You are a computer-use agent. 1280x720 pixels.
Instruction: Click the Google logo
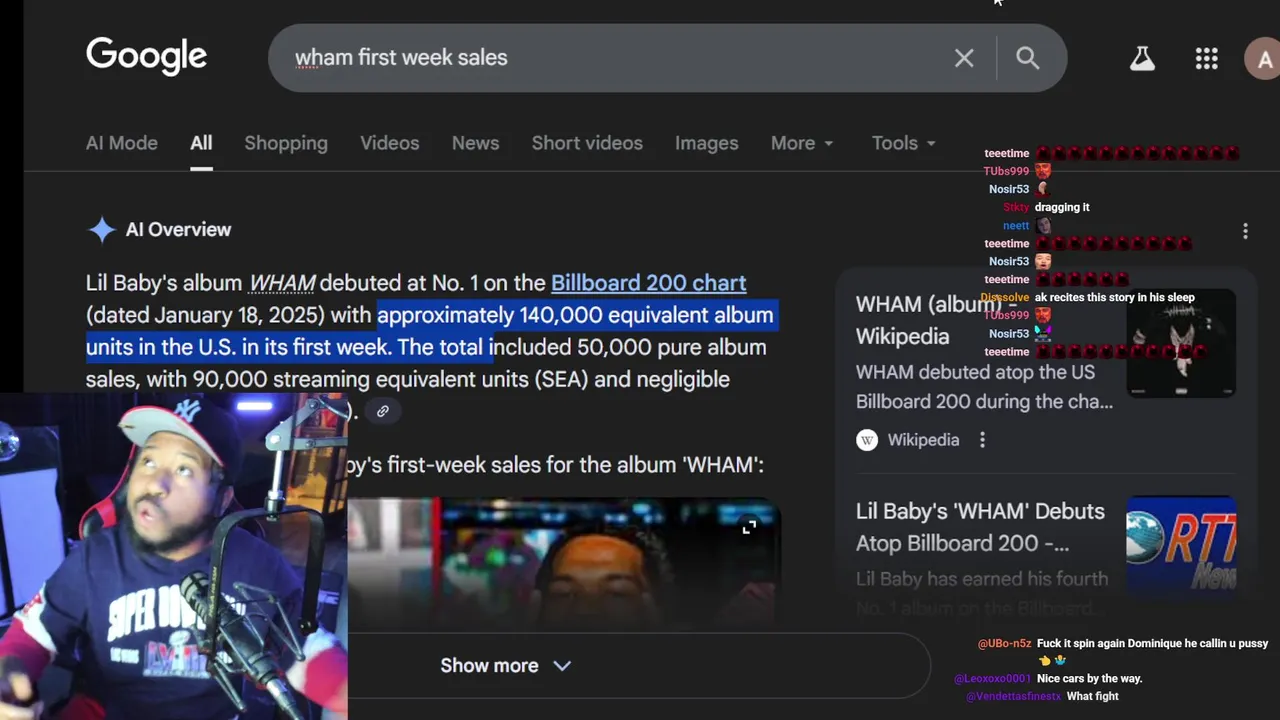click(x=146, y=56)
